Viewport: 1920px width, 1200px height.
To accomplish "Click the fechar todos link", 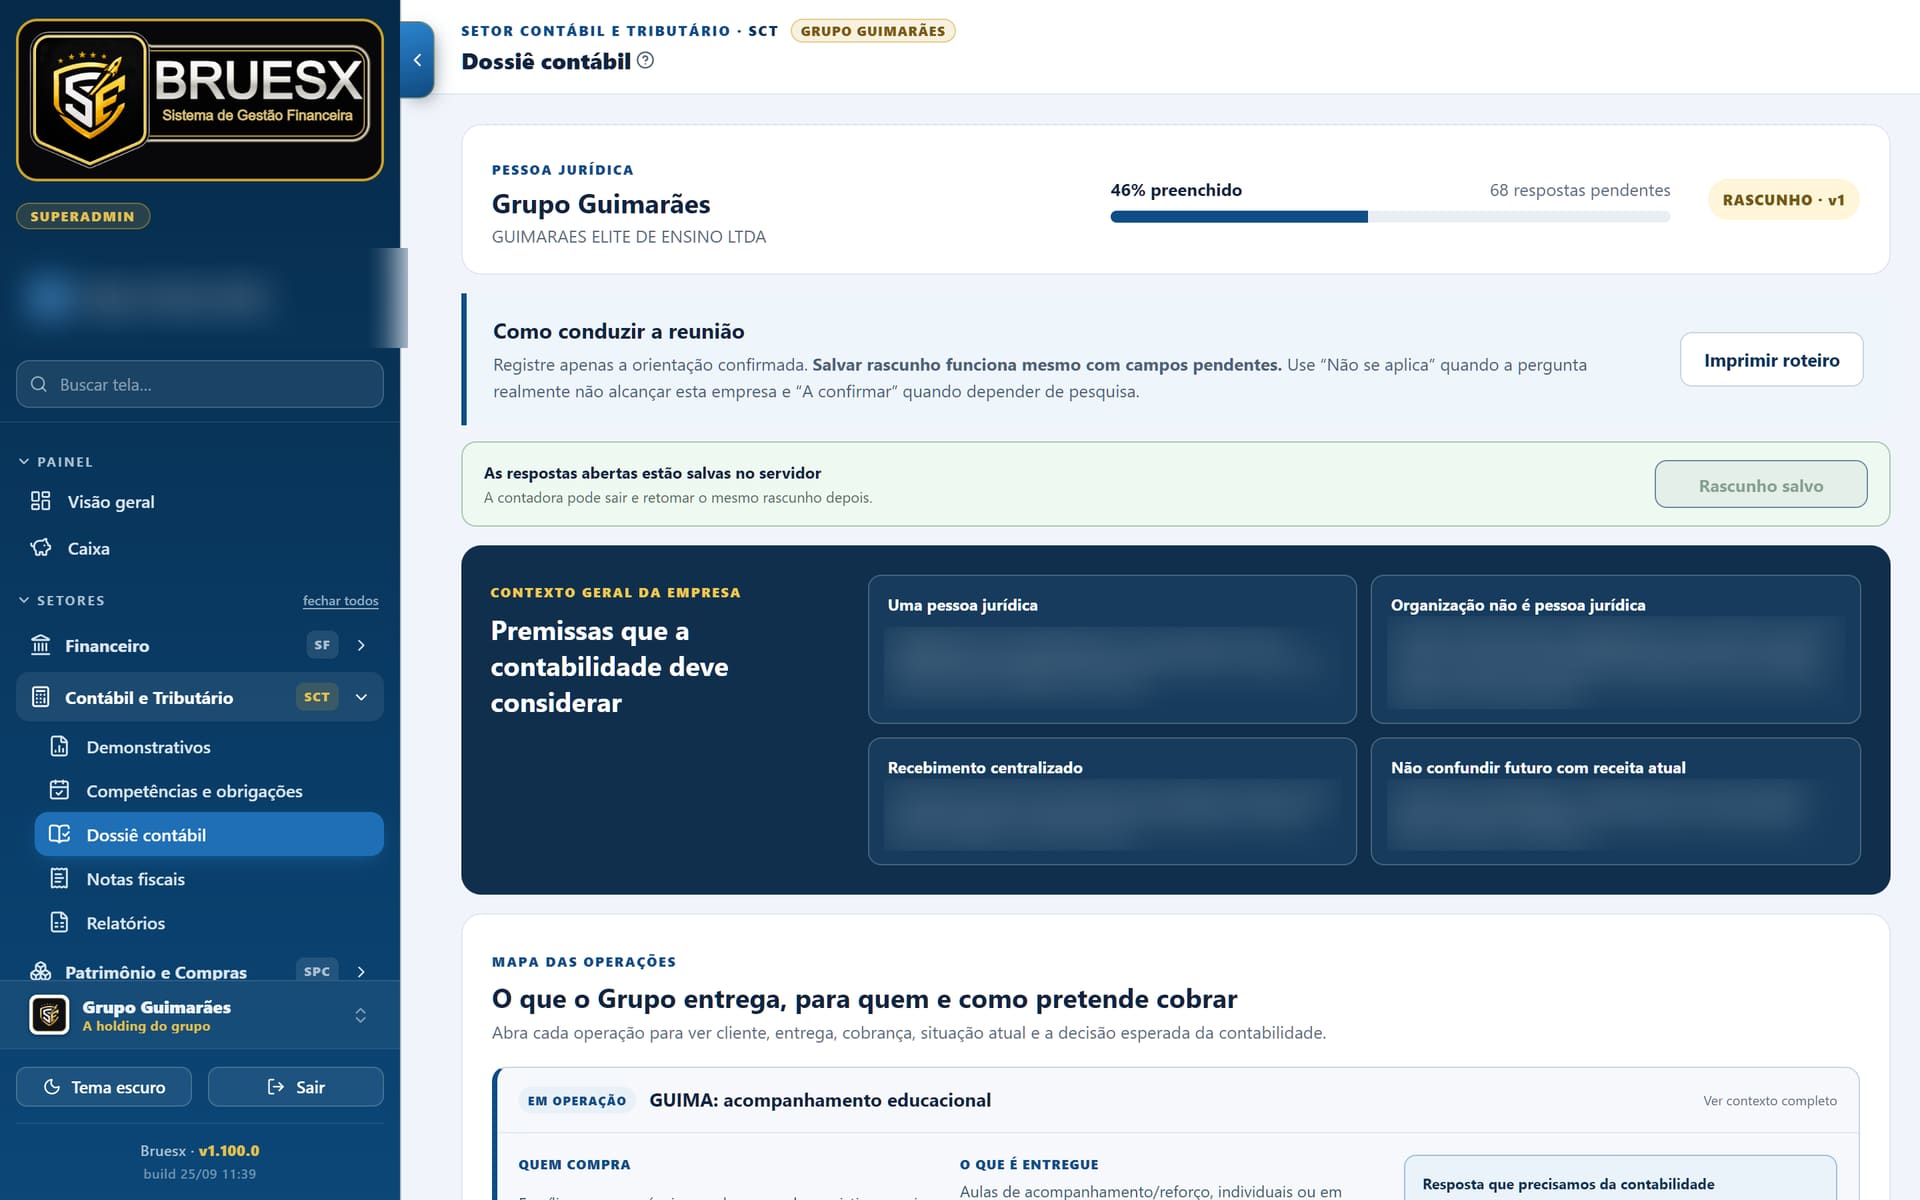I will pyautogui.click(x=340, y=601).
